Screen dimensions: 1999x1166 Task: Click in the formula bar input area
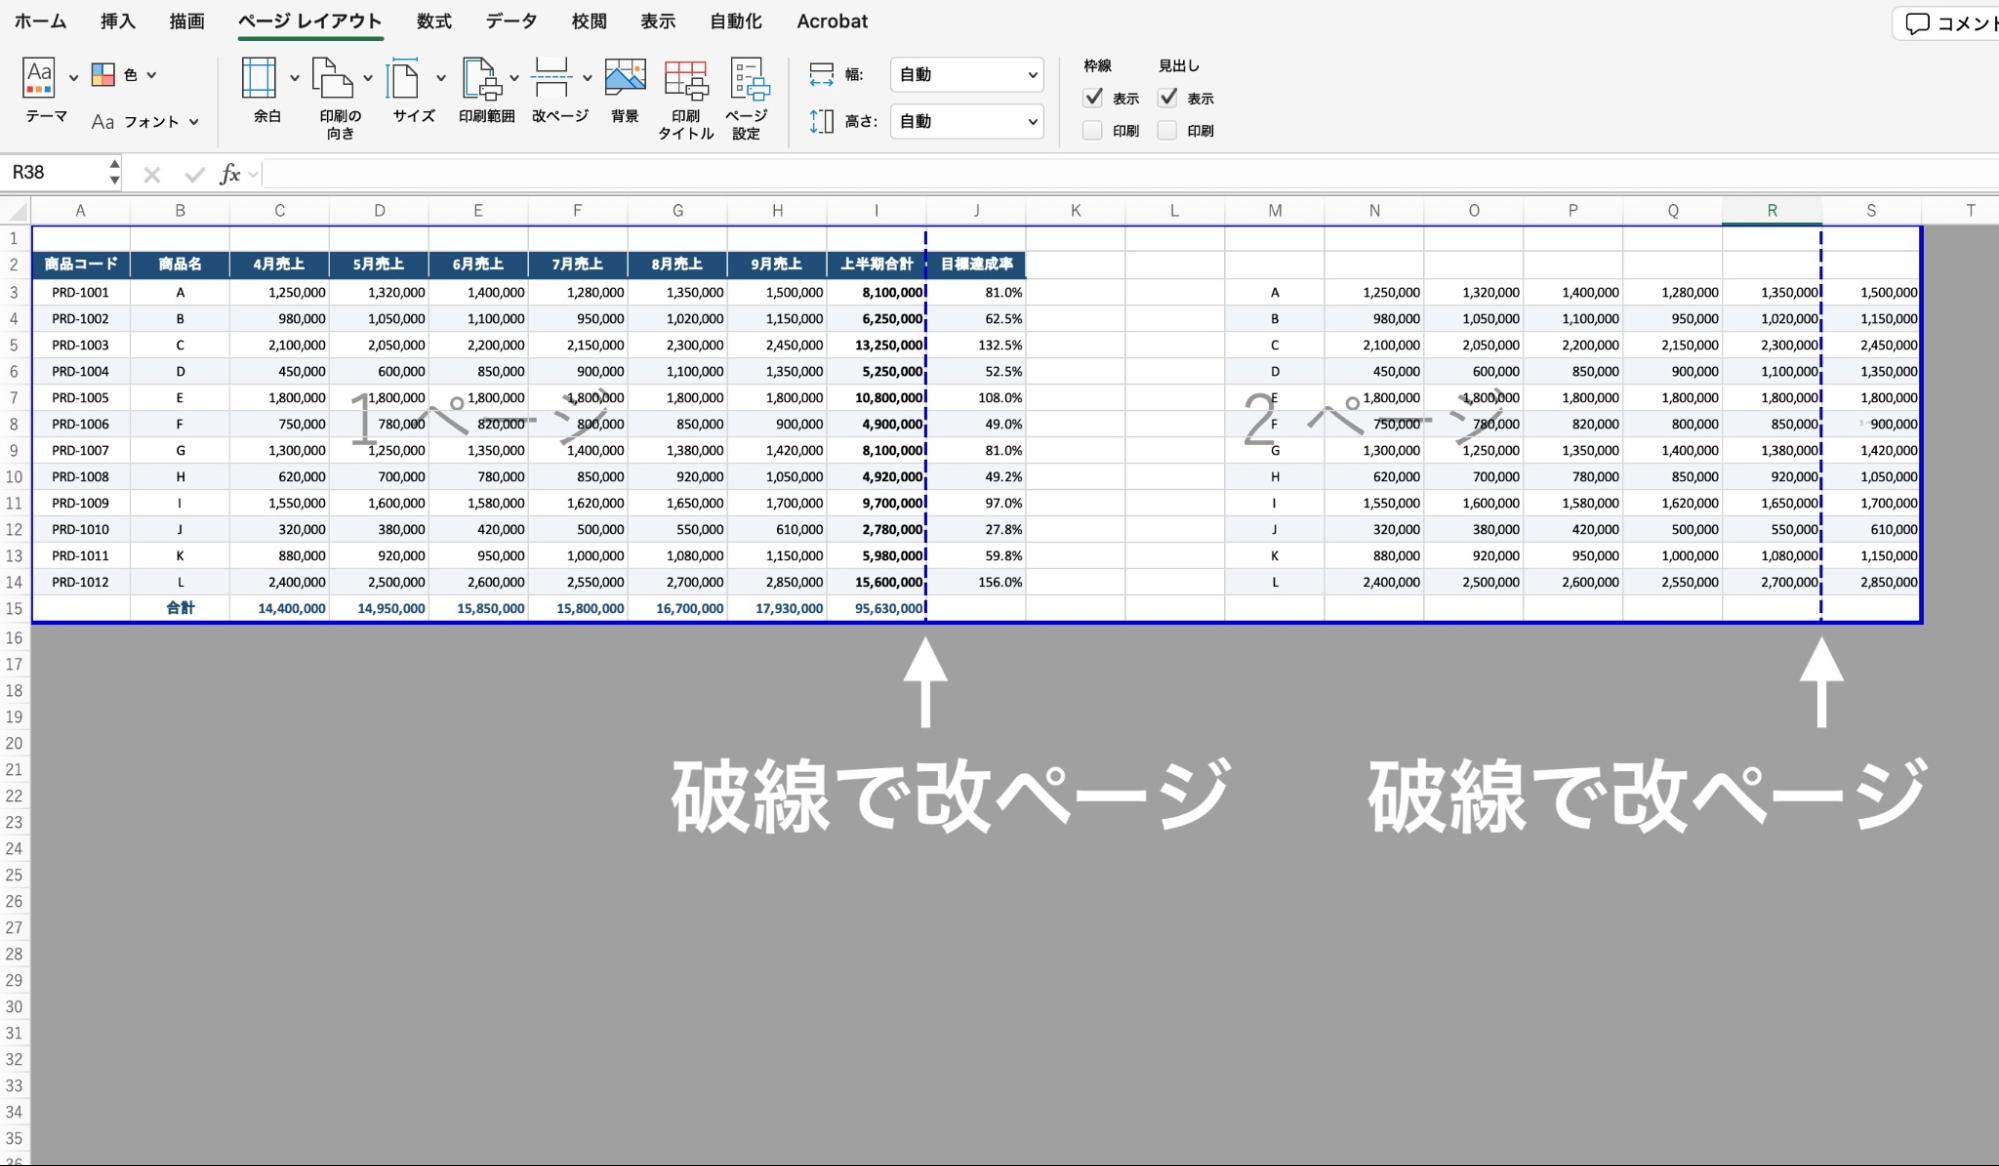(x=1130, y=174)
